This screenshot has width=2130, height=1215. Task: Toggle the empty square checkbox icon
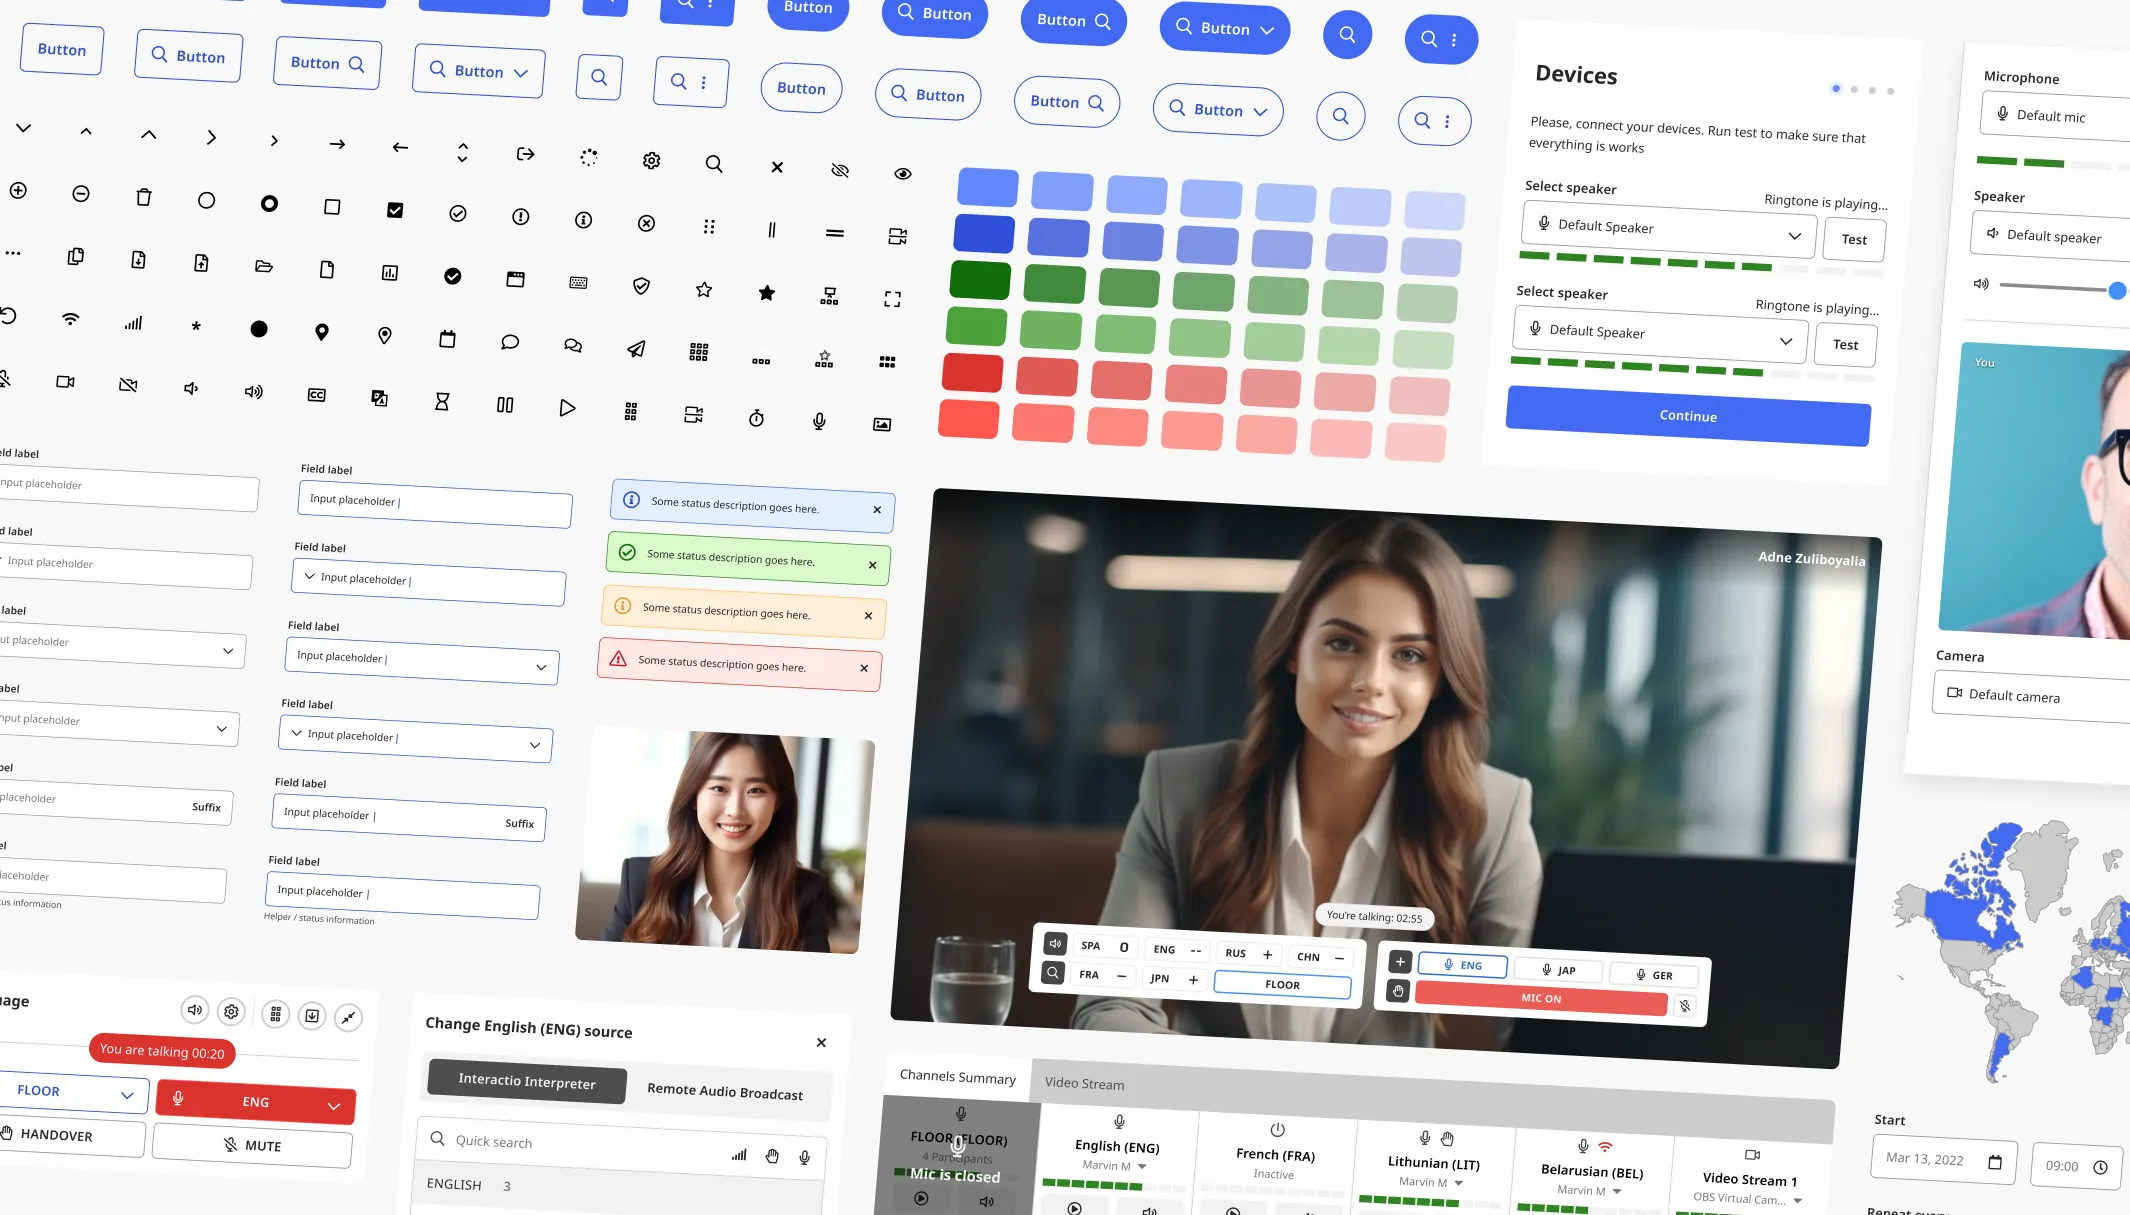tap(332, 207)
